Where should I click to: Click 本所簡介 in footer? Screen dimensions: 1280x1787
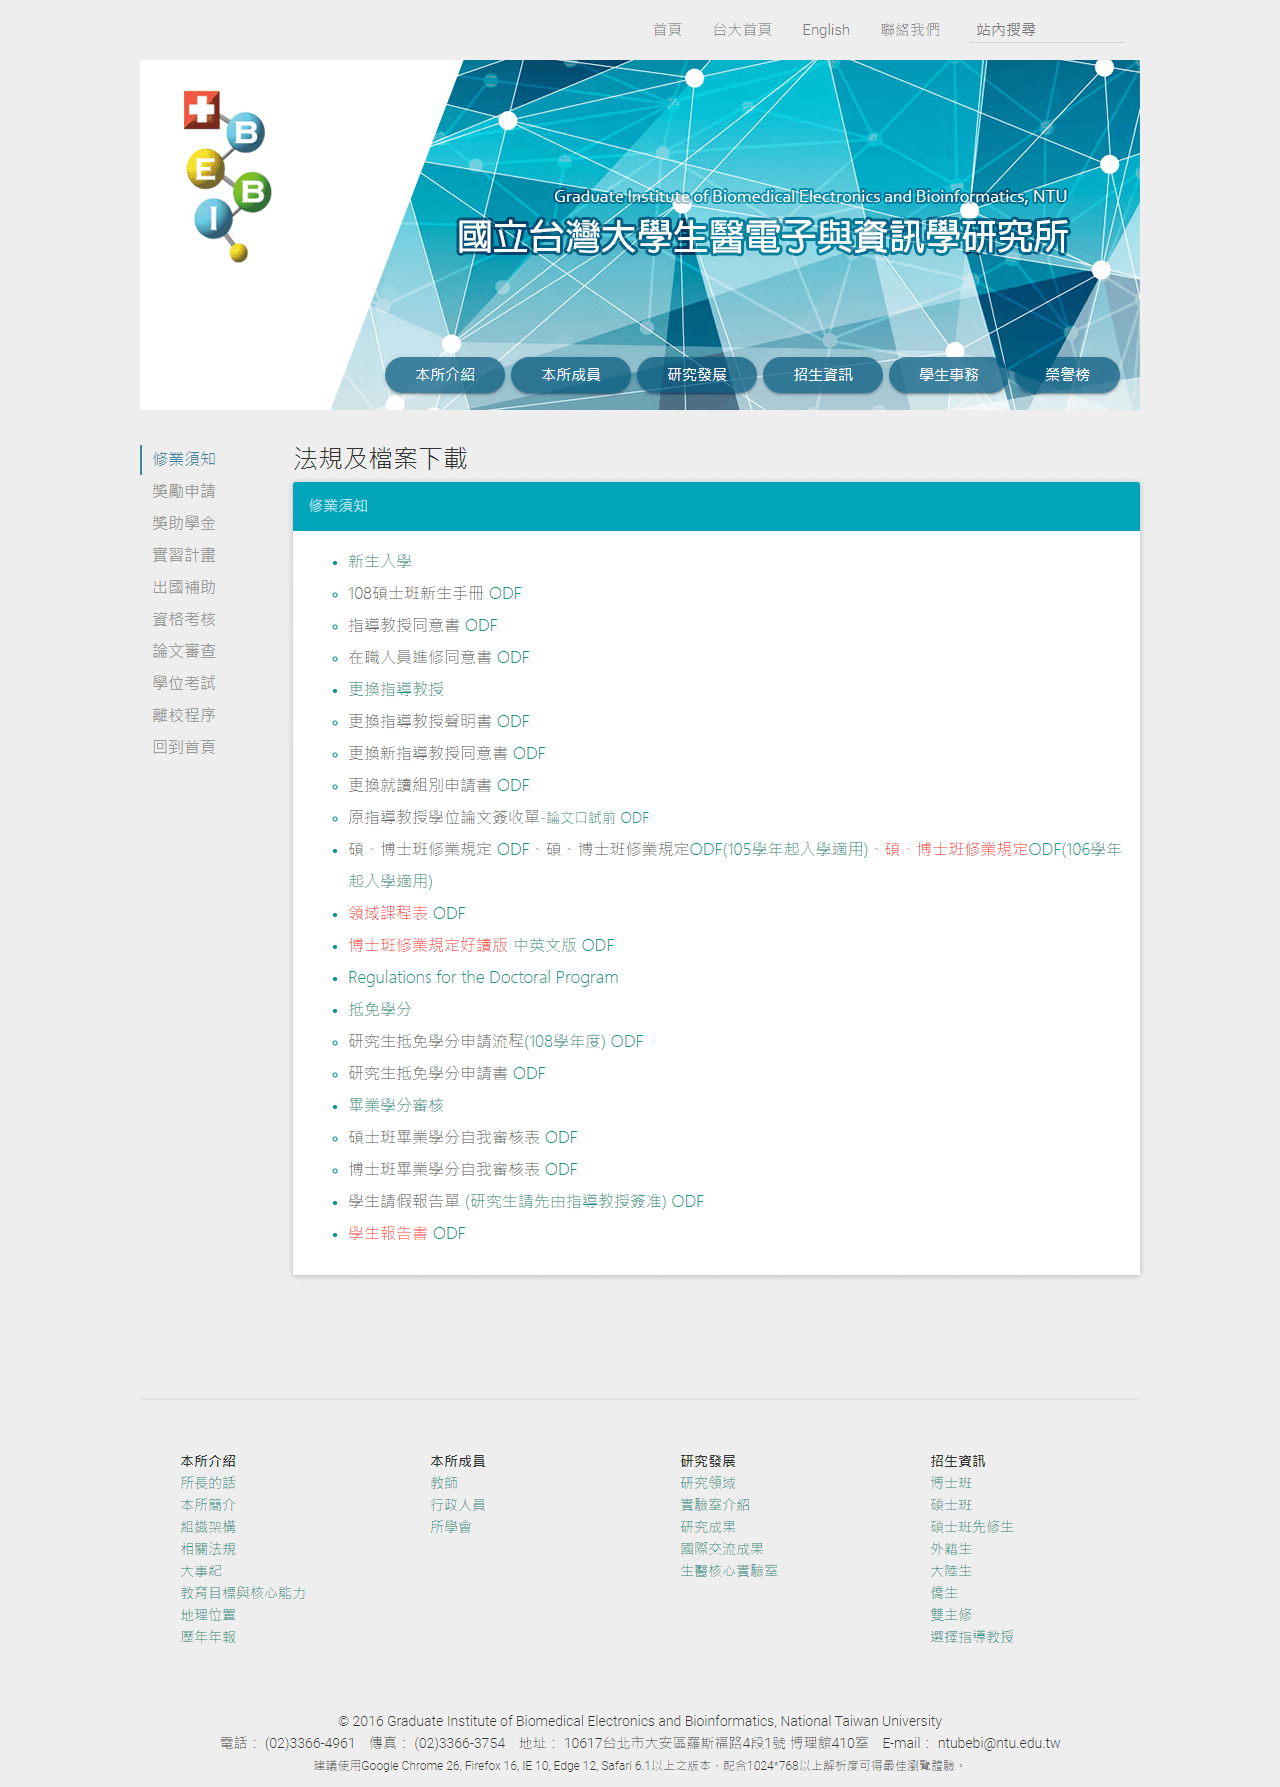(208, 1505)
